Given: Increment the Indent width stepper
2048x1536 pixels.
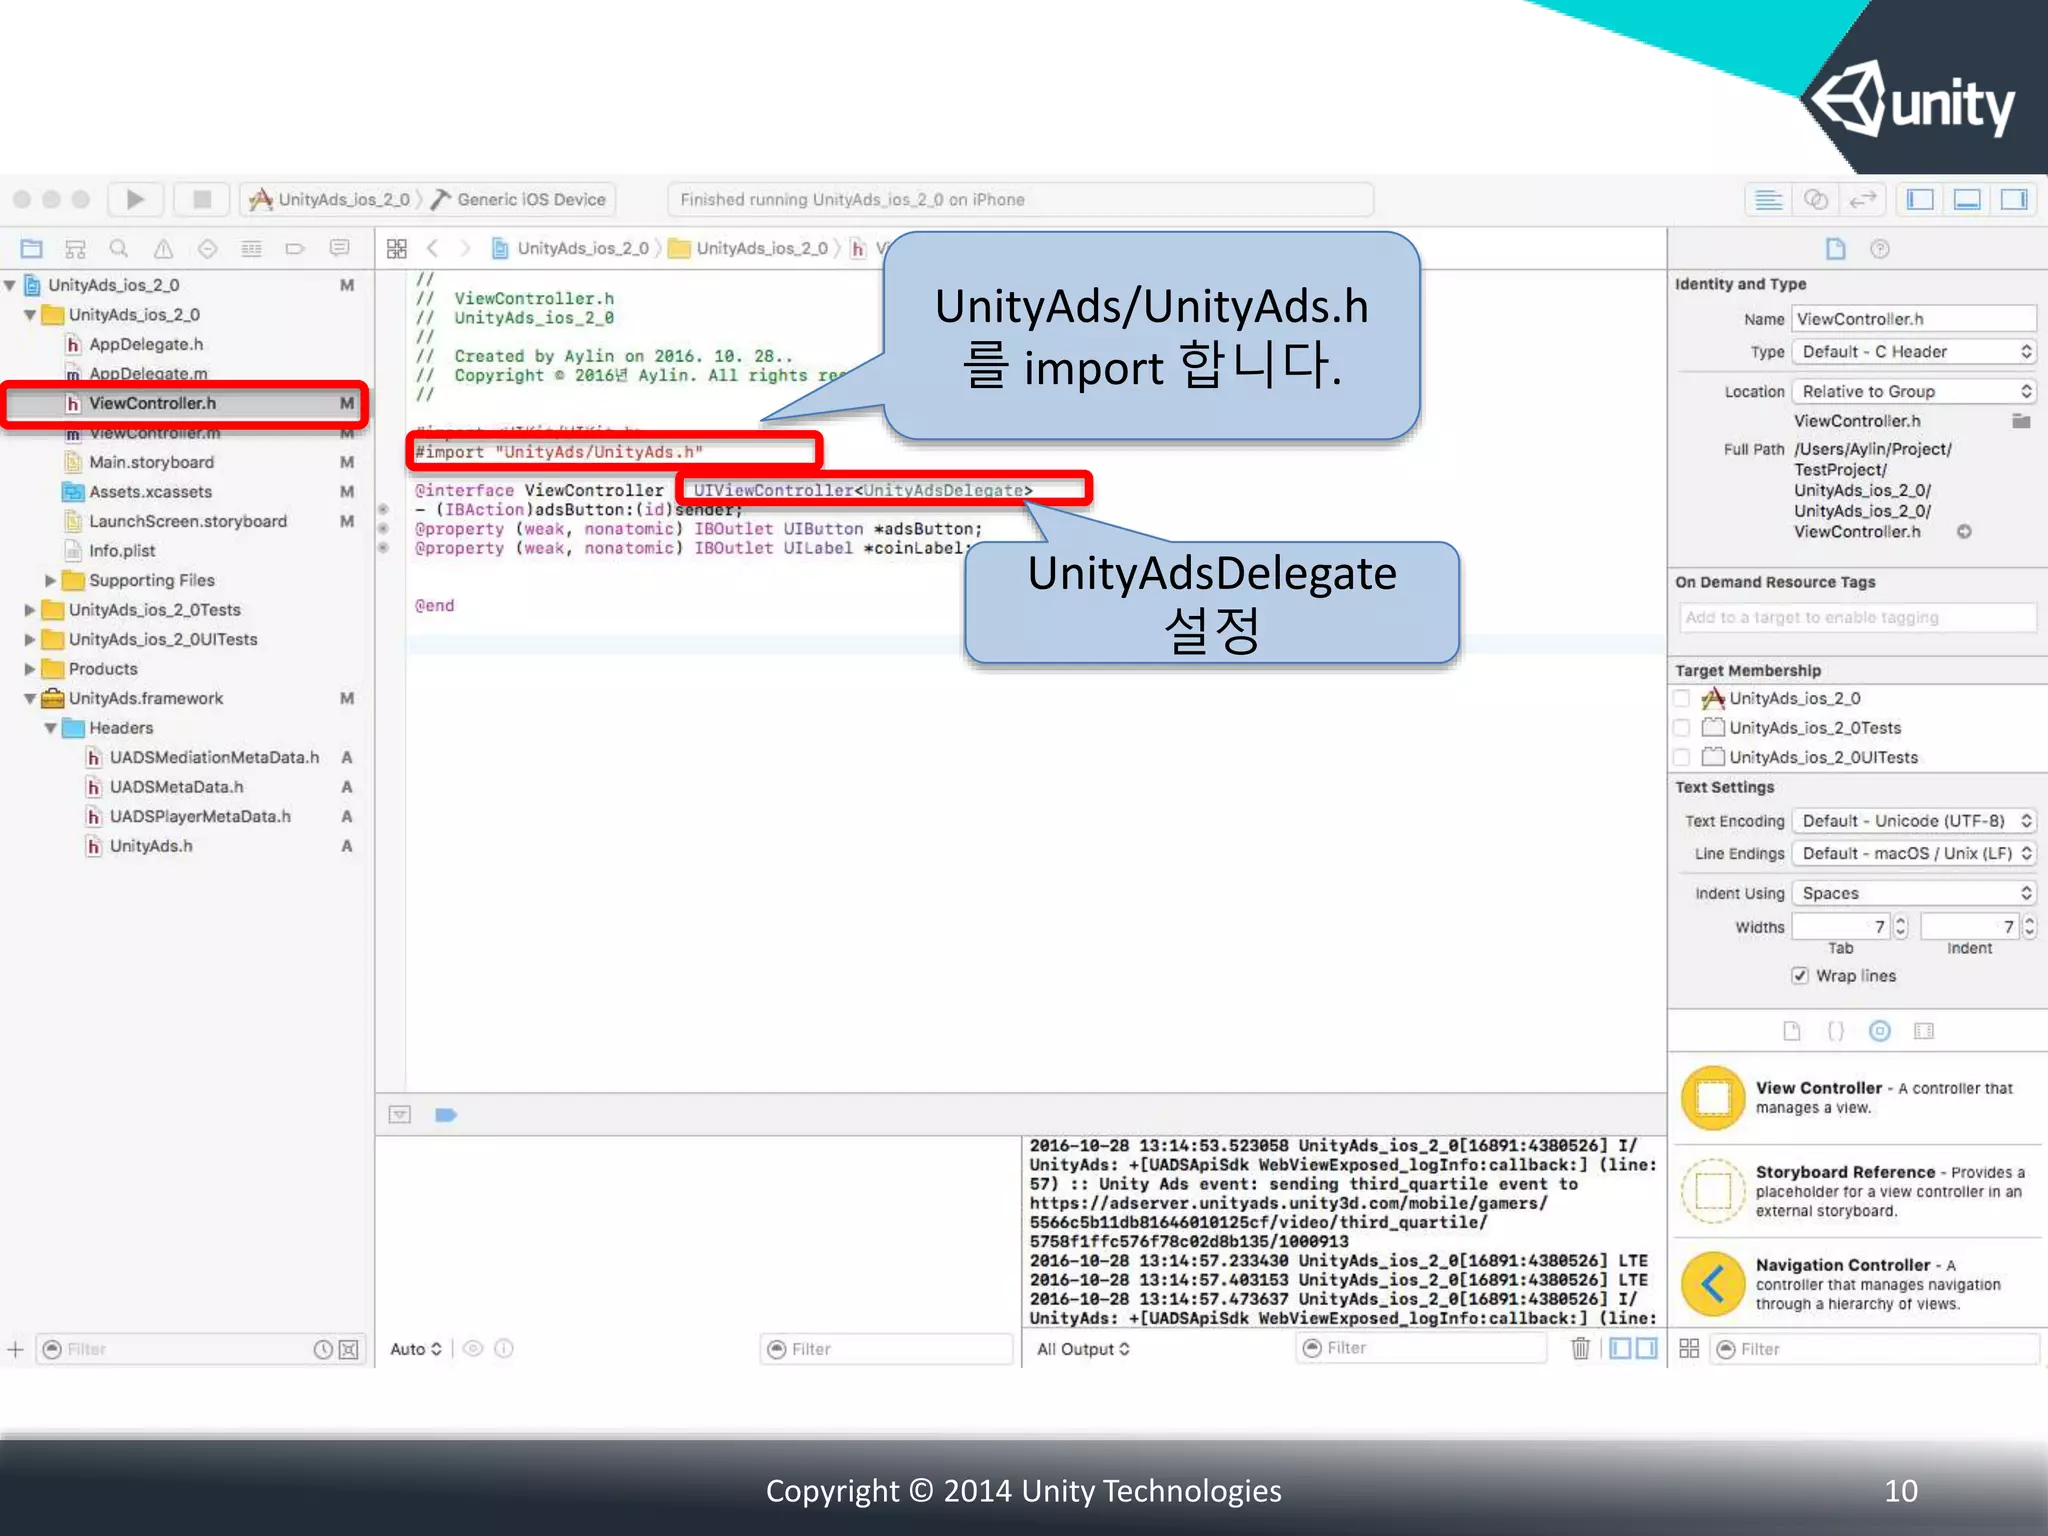Looking at the screenshot, I should pyautogui.click(x=2029, y=921).
